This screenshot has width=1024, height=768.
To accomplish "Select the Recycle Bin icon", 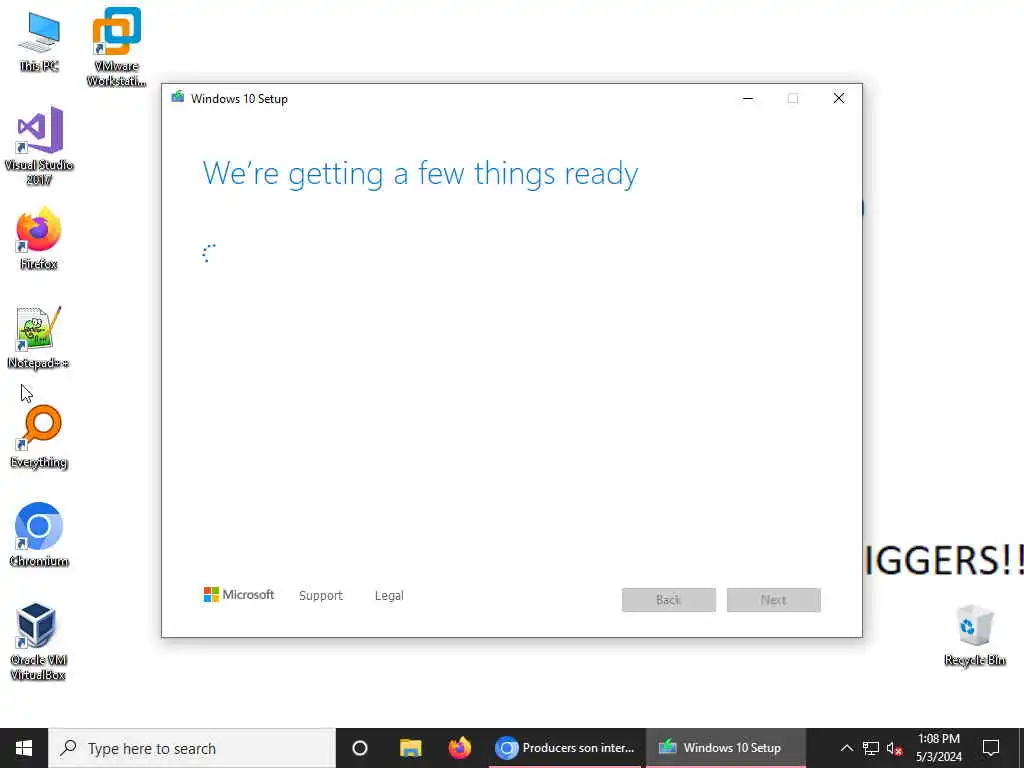I will 974,635.
